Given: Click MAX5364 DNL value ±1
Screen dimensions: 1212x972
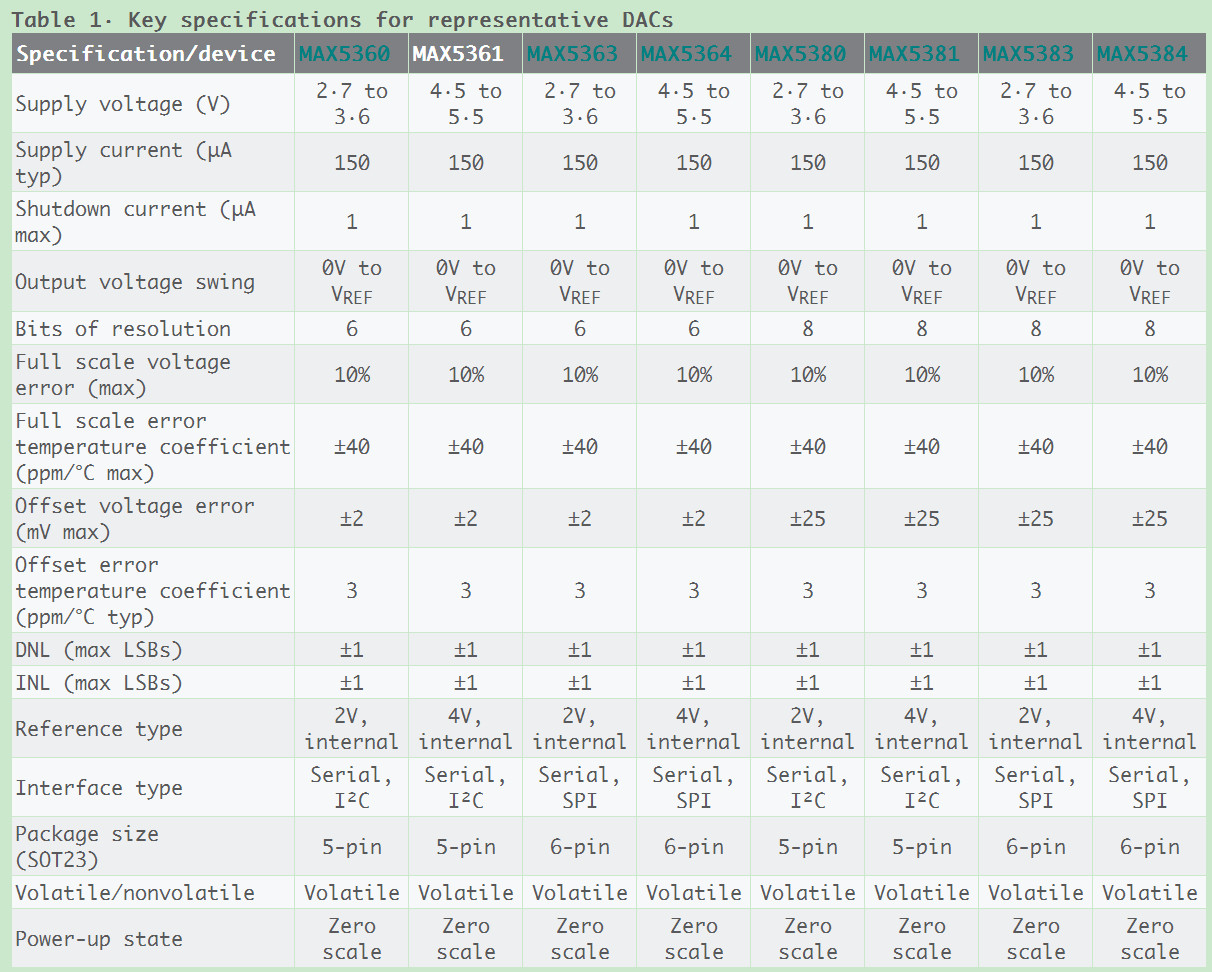Looking at the screenshot, I should tap(693, 651).
